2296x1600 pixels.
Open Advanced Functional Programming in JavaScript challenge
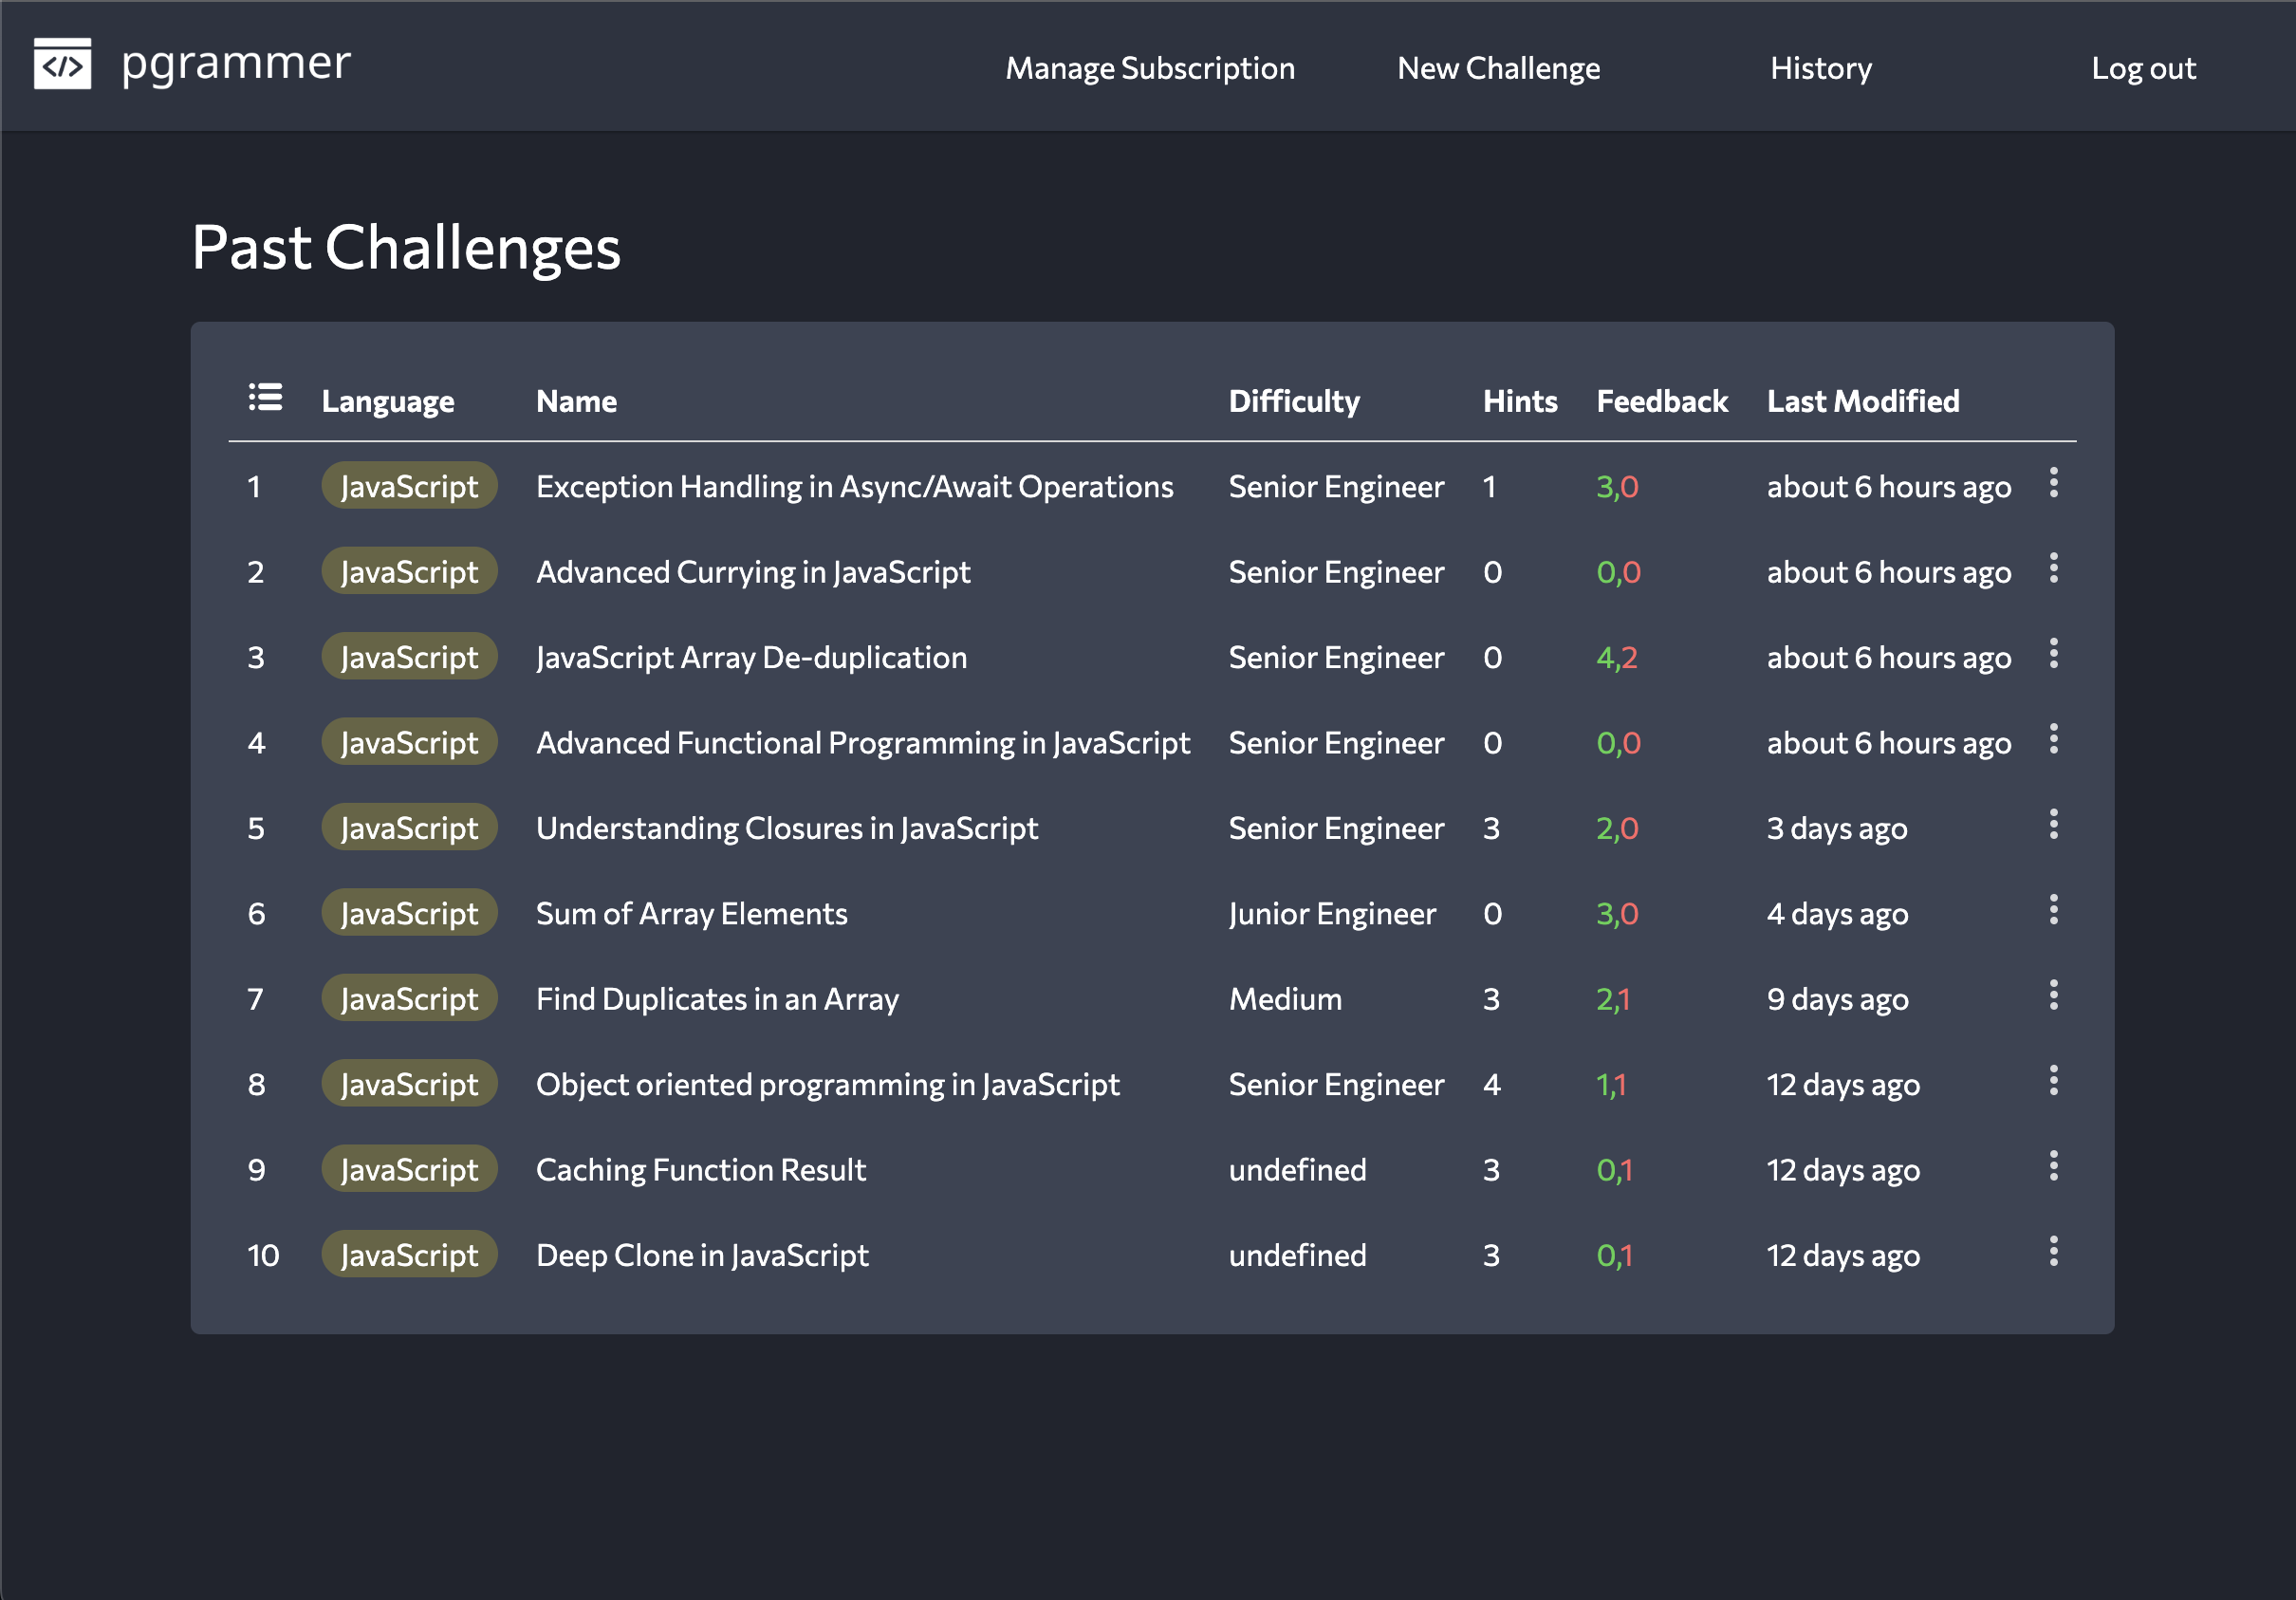862,743
